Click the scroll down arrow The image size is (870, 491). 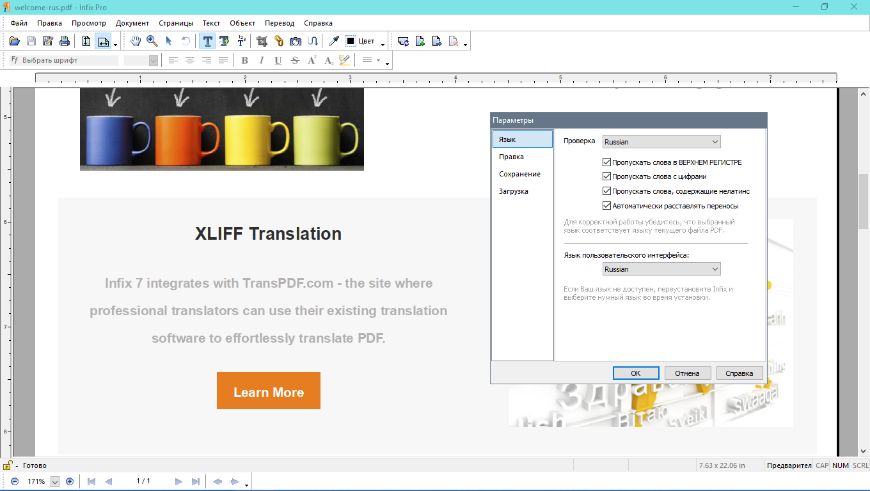863,451
